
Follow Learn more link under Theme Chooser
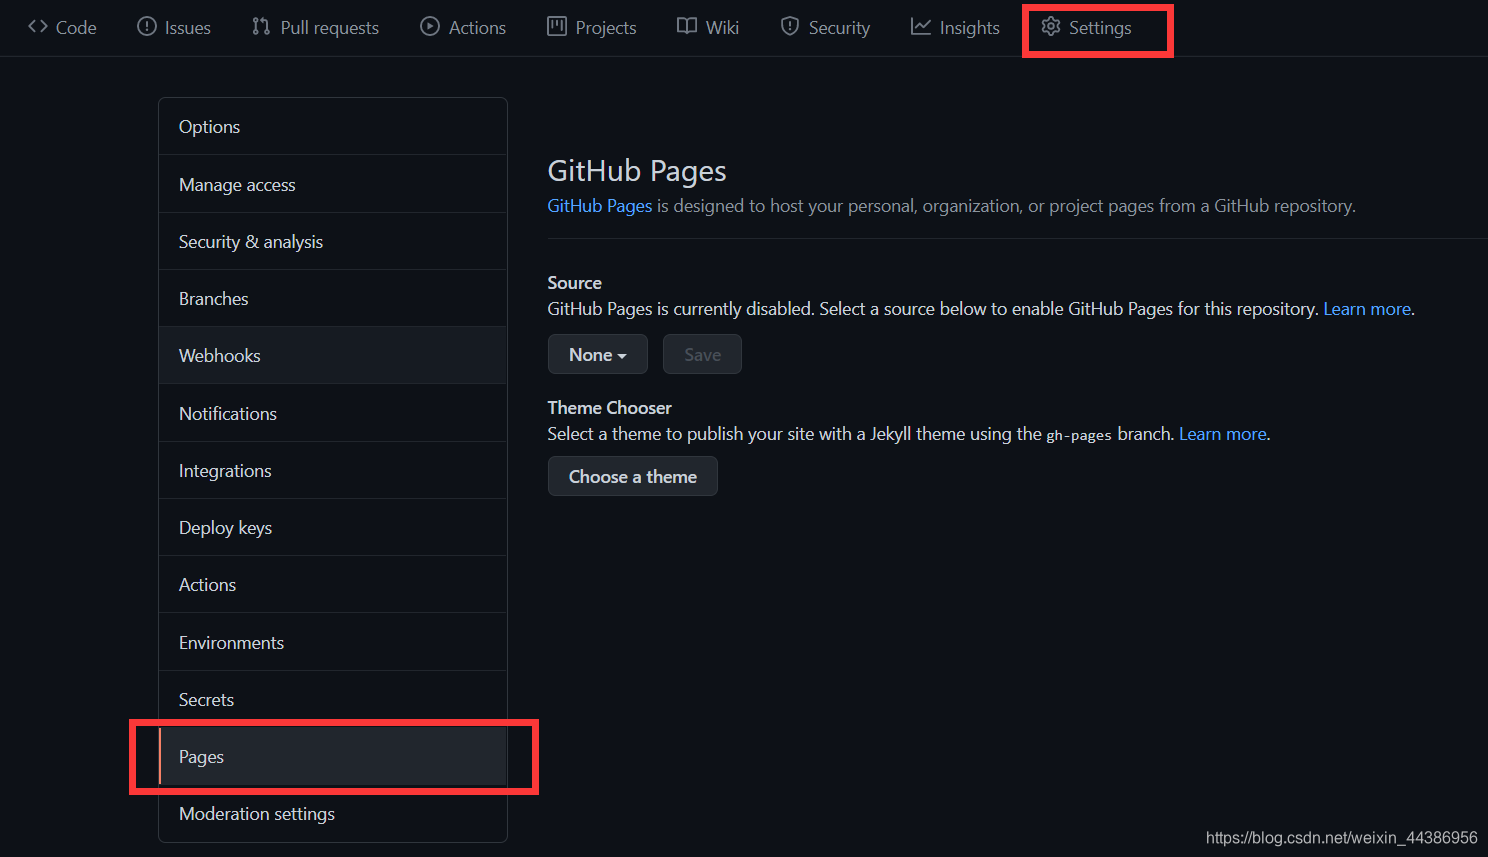click(x=1223, y=434)
